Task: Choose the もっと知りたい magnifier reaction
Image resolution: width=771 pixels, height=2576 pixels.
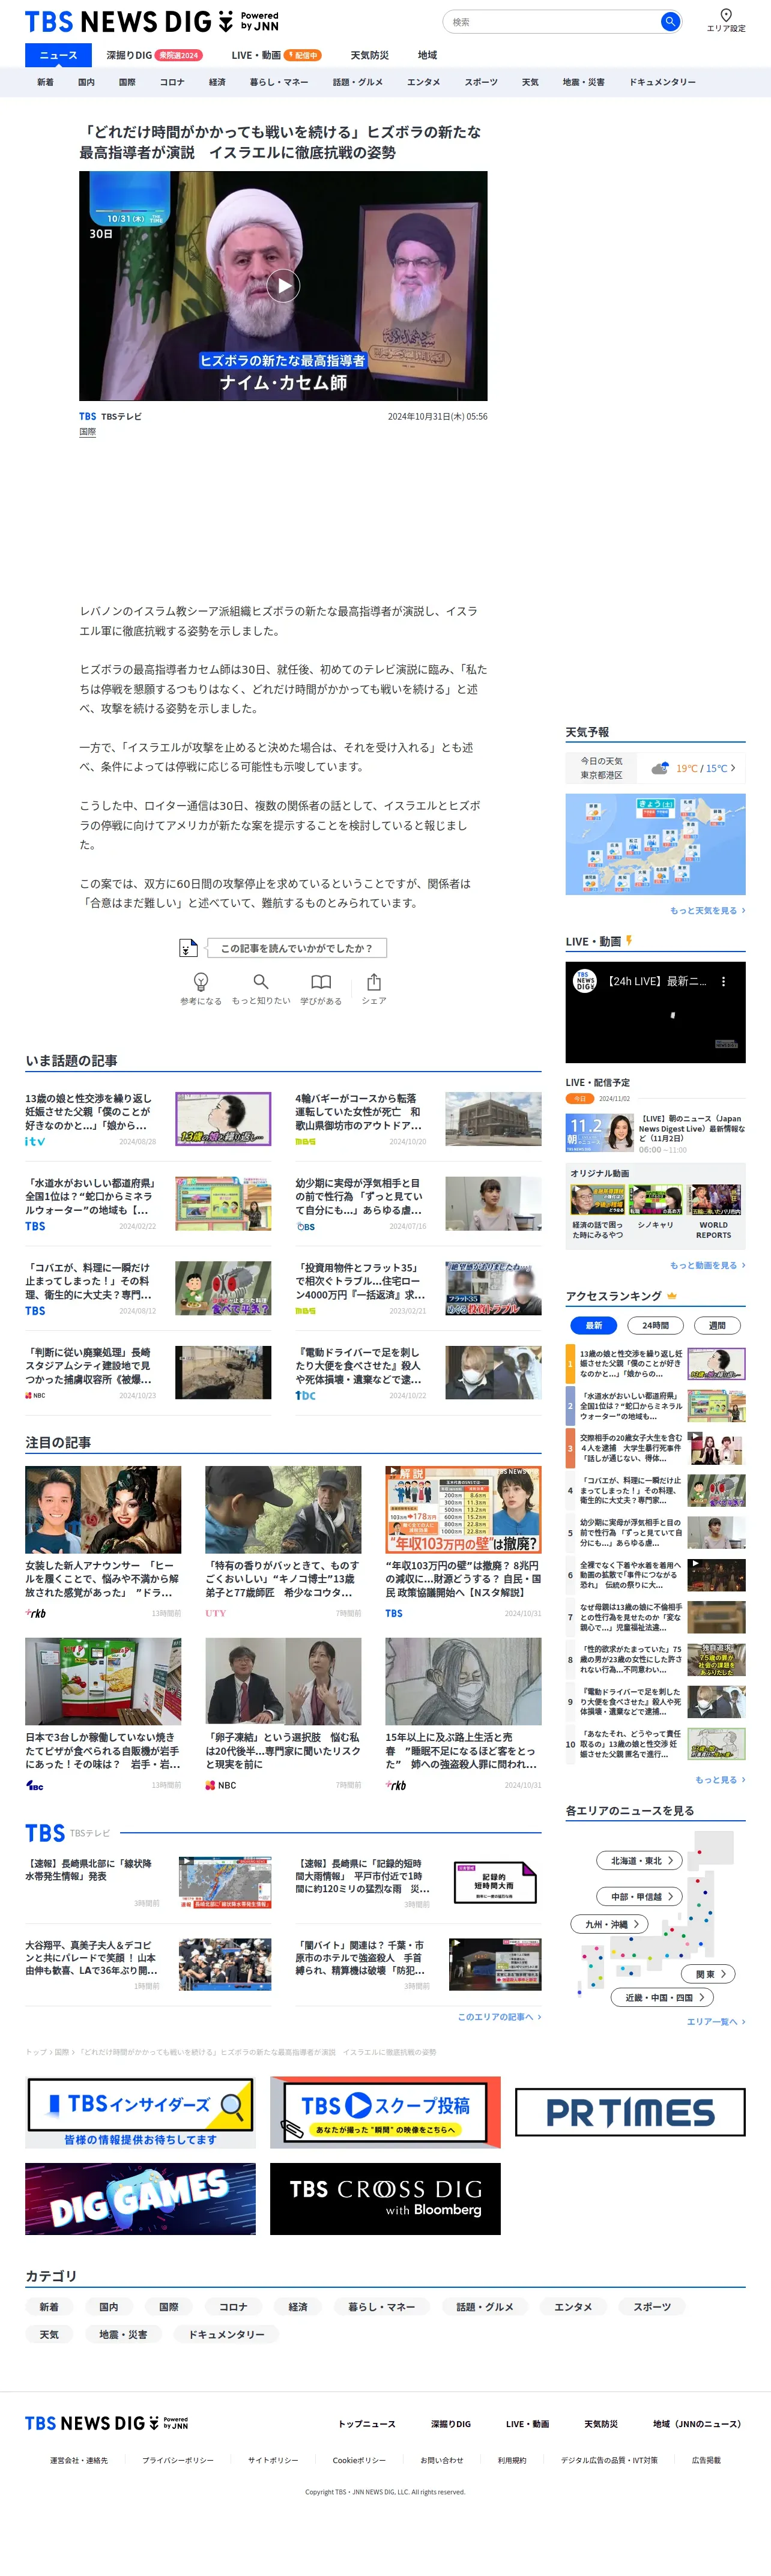Action: click(x=261, y=988)
